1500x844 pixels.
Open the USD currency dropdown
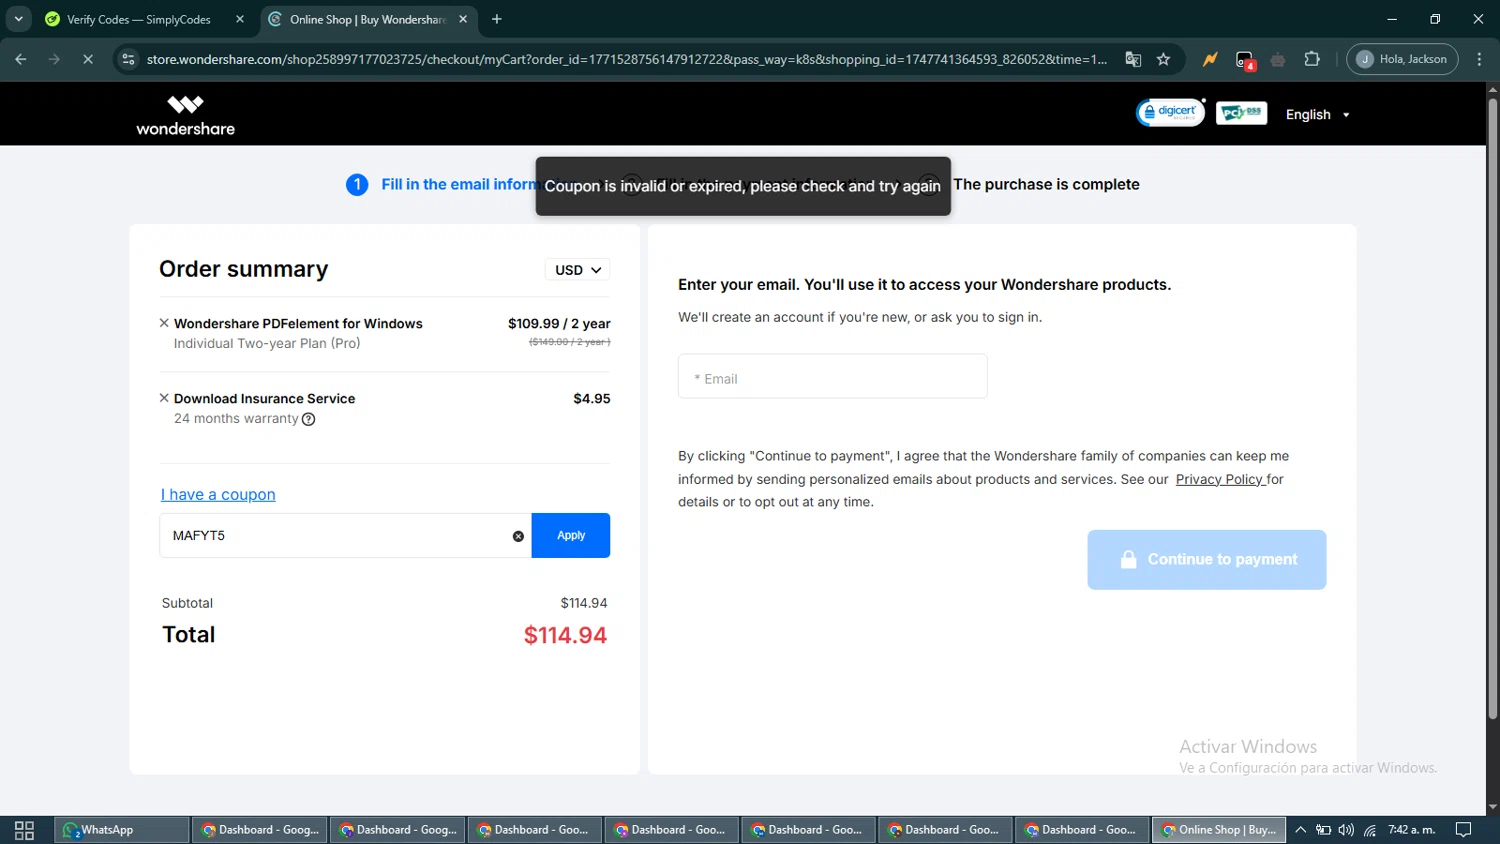tap(578, 270)
